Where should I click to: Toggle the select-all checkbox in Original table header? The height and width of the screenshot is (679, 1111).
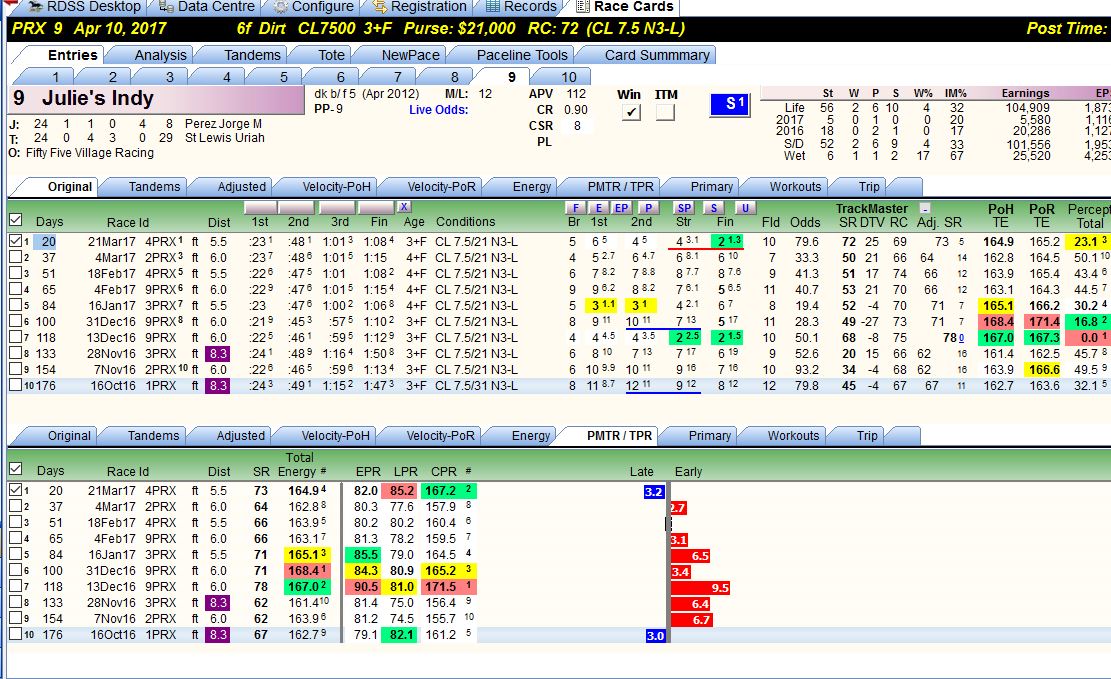(16, 220)
